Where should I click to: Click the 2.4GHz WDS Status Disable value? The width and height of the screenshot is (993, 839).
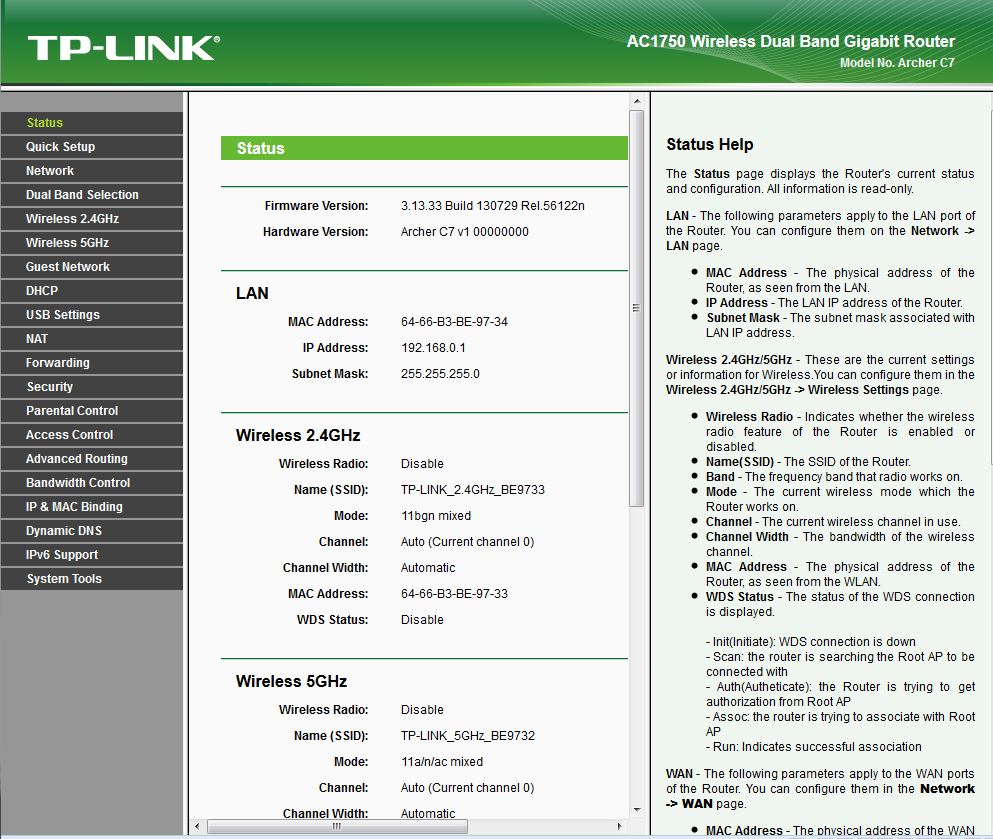point(422,620)
